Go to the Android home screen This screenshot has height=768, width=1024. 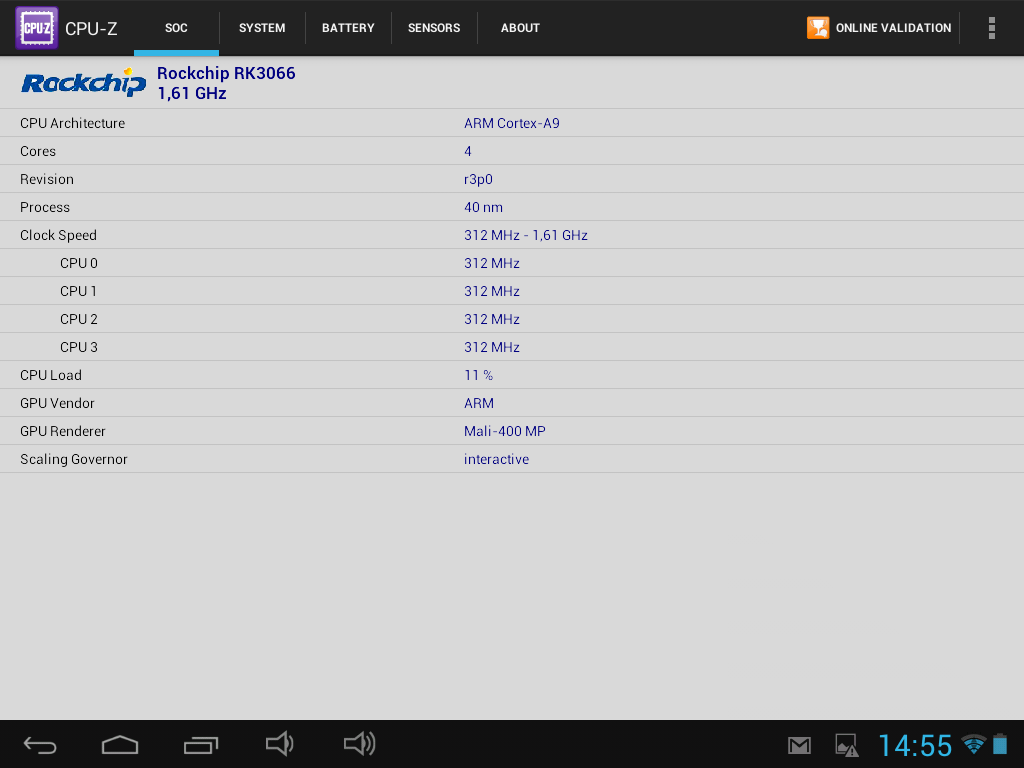(120, 744)
